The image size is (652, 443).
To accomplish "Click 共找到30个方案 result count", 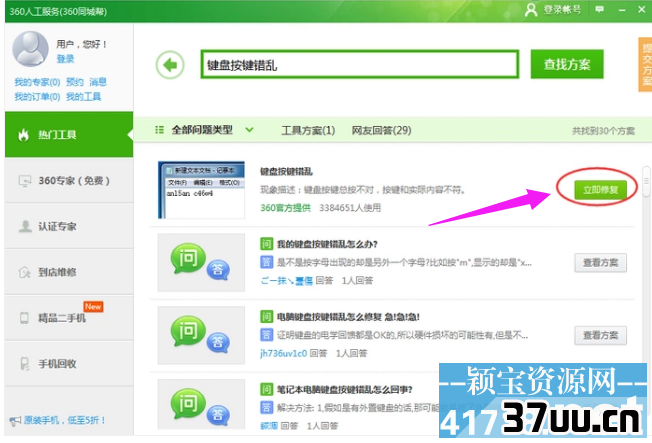I will (603, 131).
